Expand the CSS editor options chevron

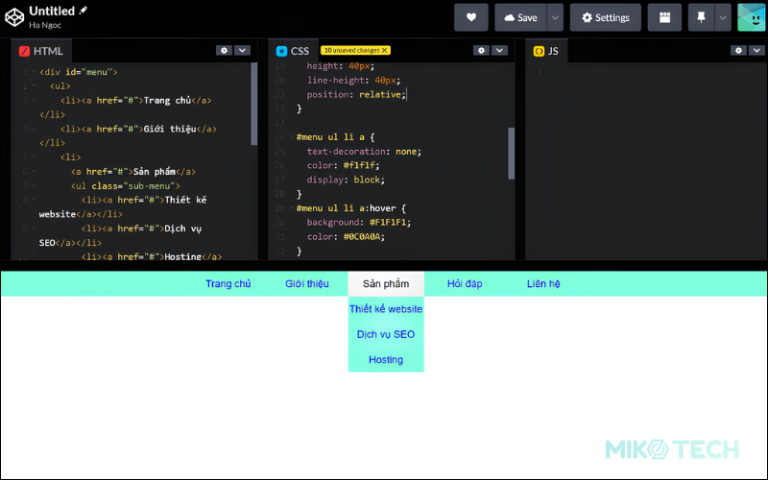[x=500, y=50]
